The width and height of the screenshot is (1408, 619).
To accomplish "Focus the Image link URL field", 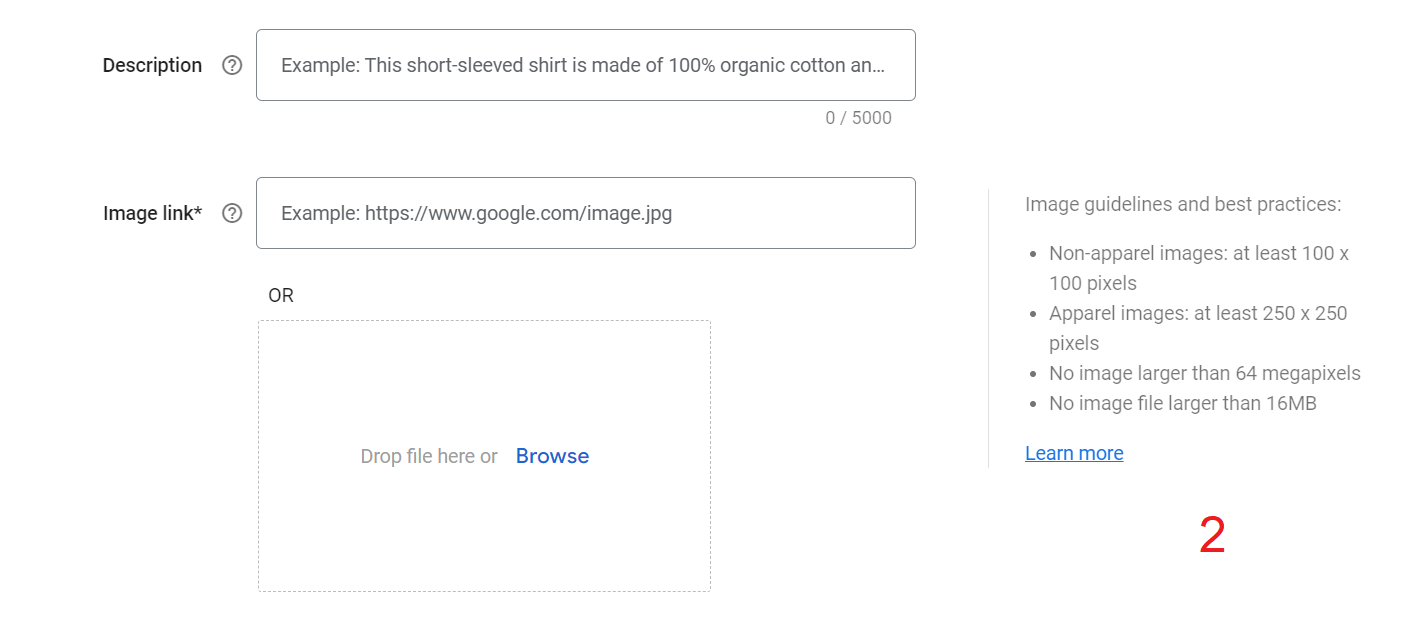I will tap(586, 213).
